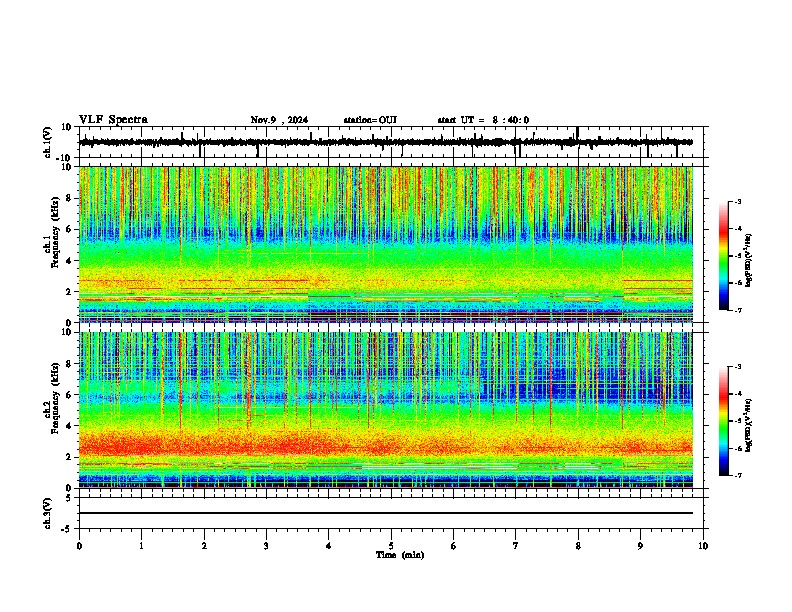Image resolution: width=792 pixels, height=612 pixels.
Task: Click the flat ch.3(V) signal line
Action: (x=386, y=513)
